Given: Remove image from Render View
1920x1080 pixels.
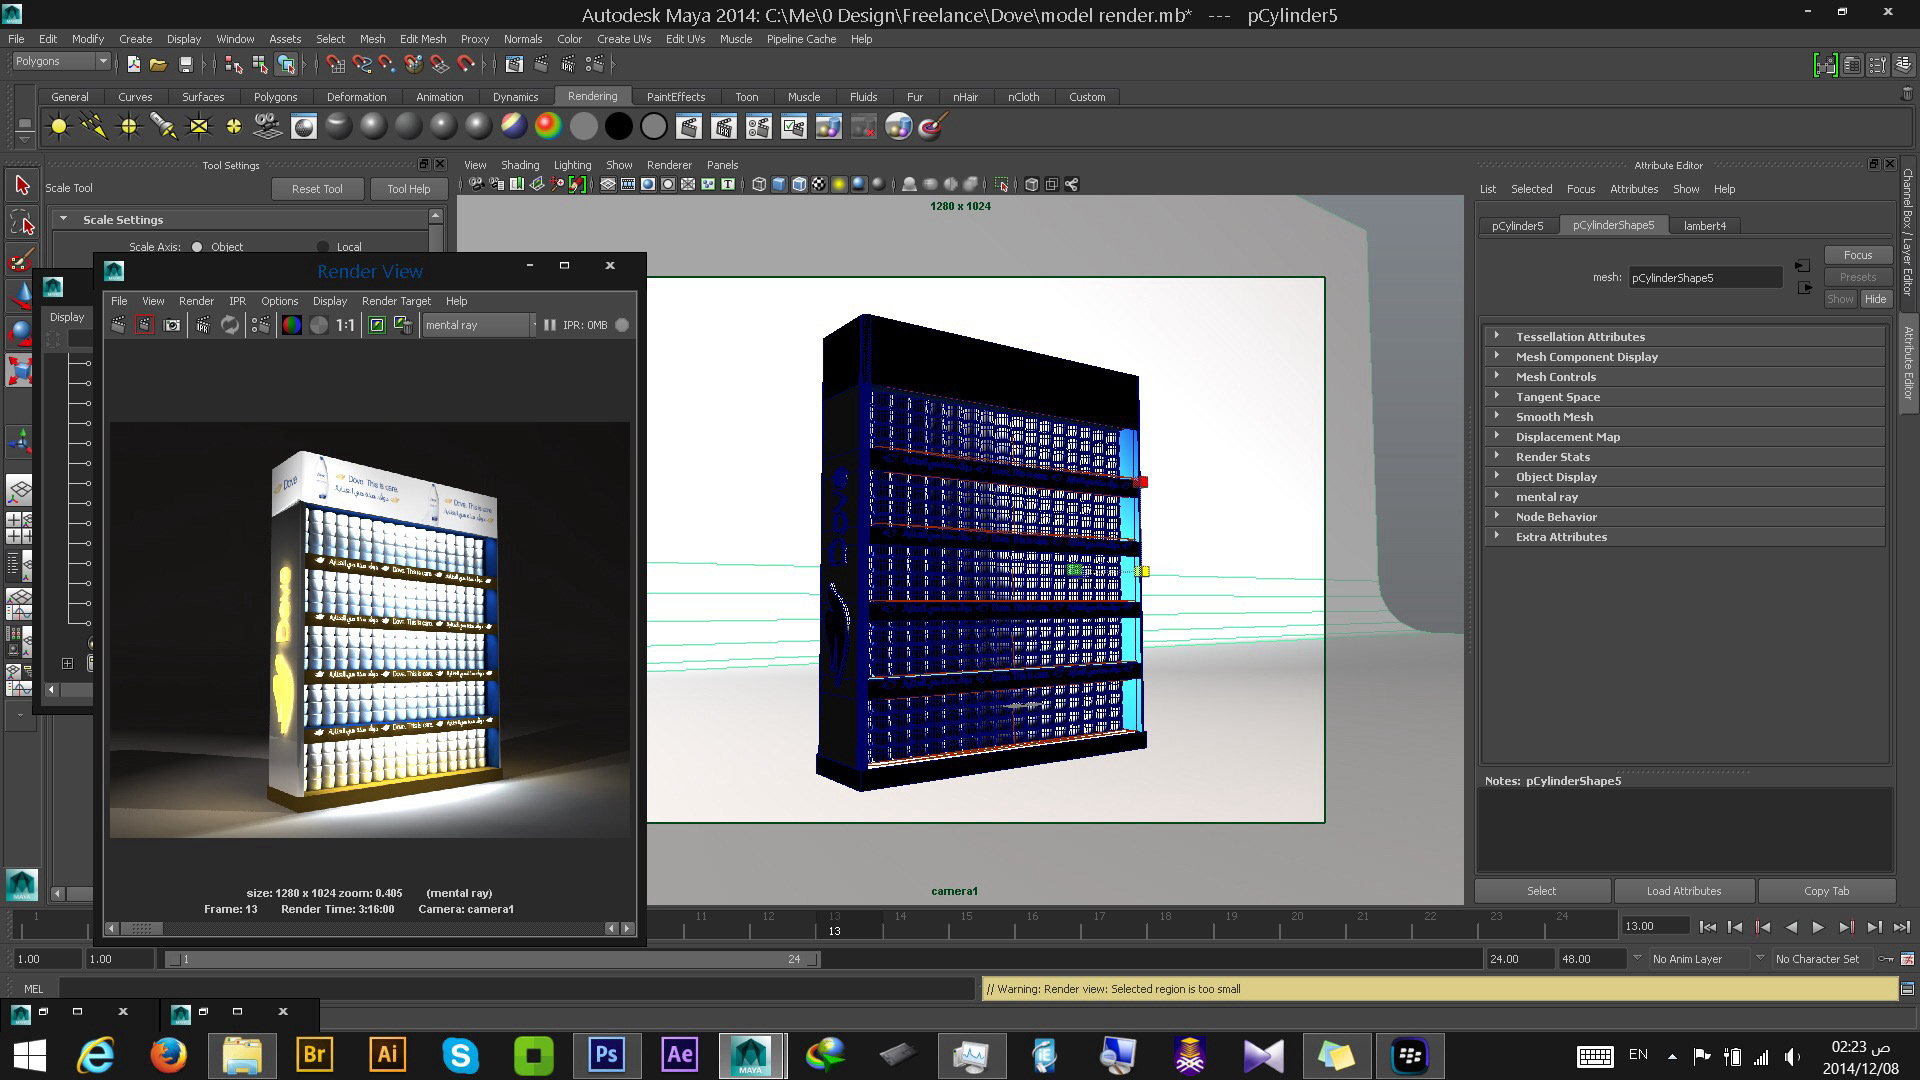Looking at the screenshot, I should [403, 325].
